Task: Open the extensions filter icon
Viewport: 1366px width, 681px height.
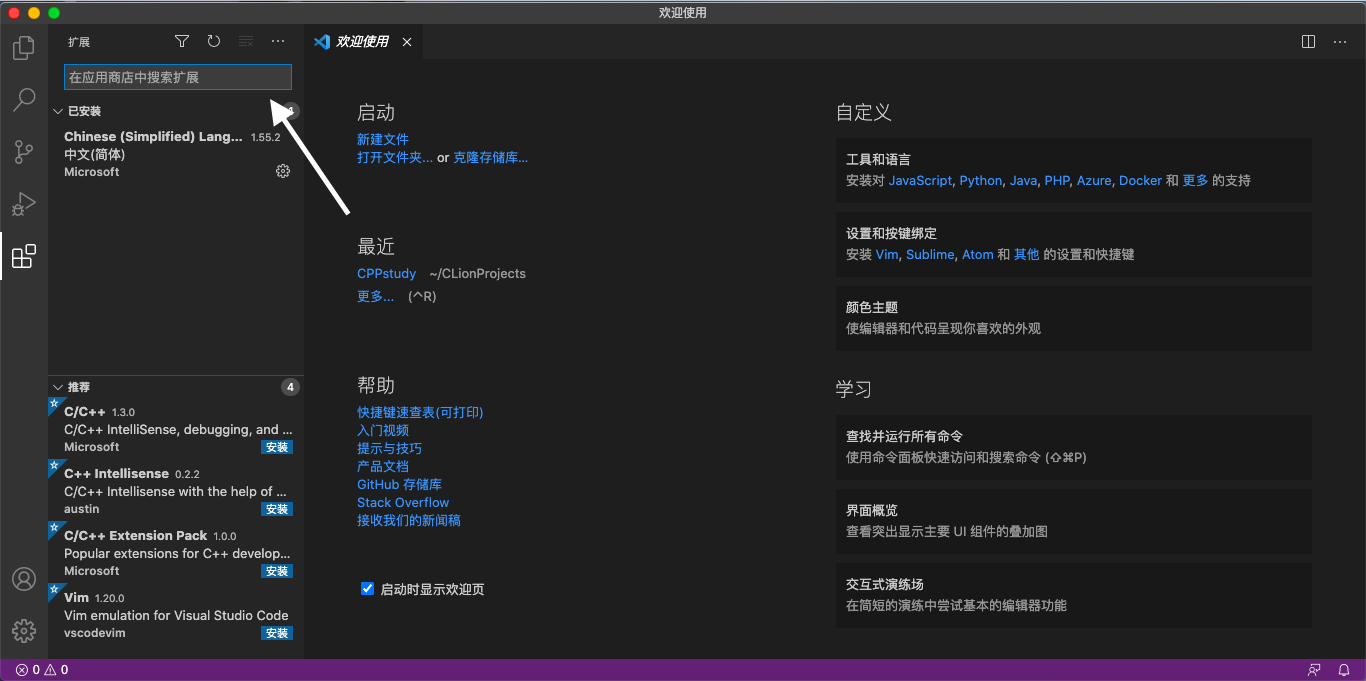Action: (181, 41)
